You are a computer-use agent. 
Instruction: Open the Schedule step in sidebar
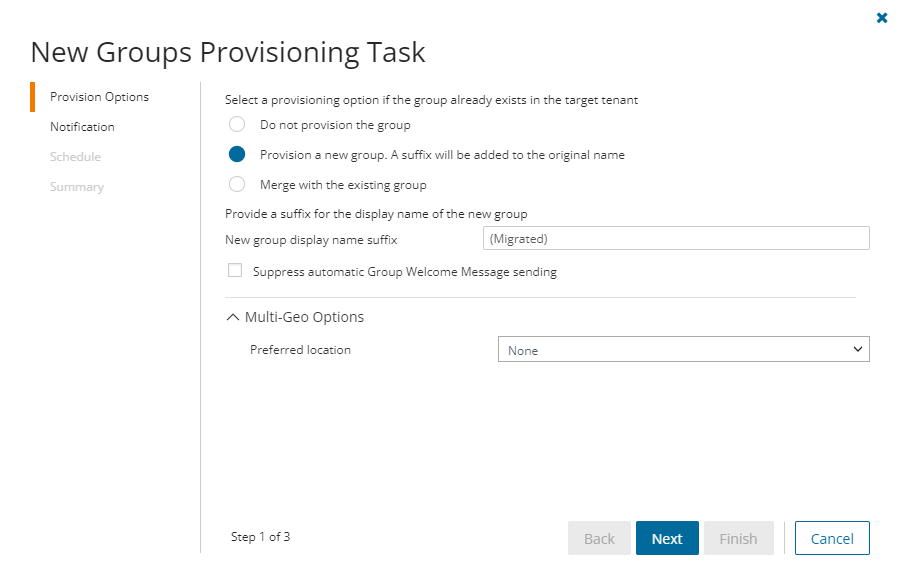click(x=75, y=157)
